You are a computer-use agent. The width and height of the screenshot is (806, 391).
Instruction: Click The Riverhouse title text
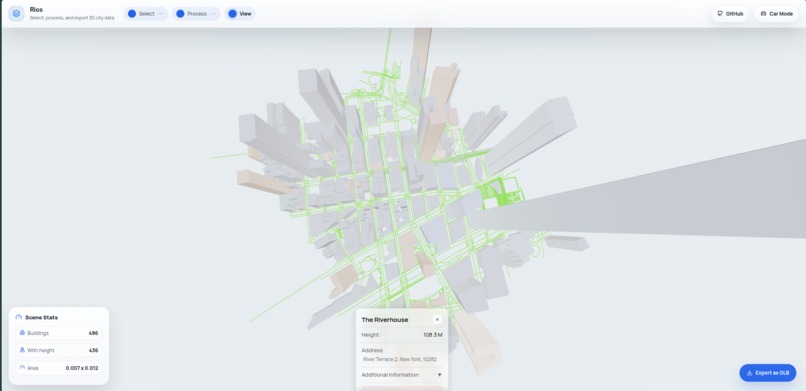coord(384,320)
